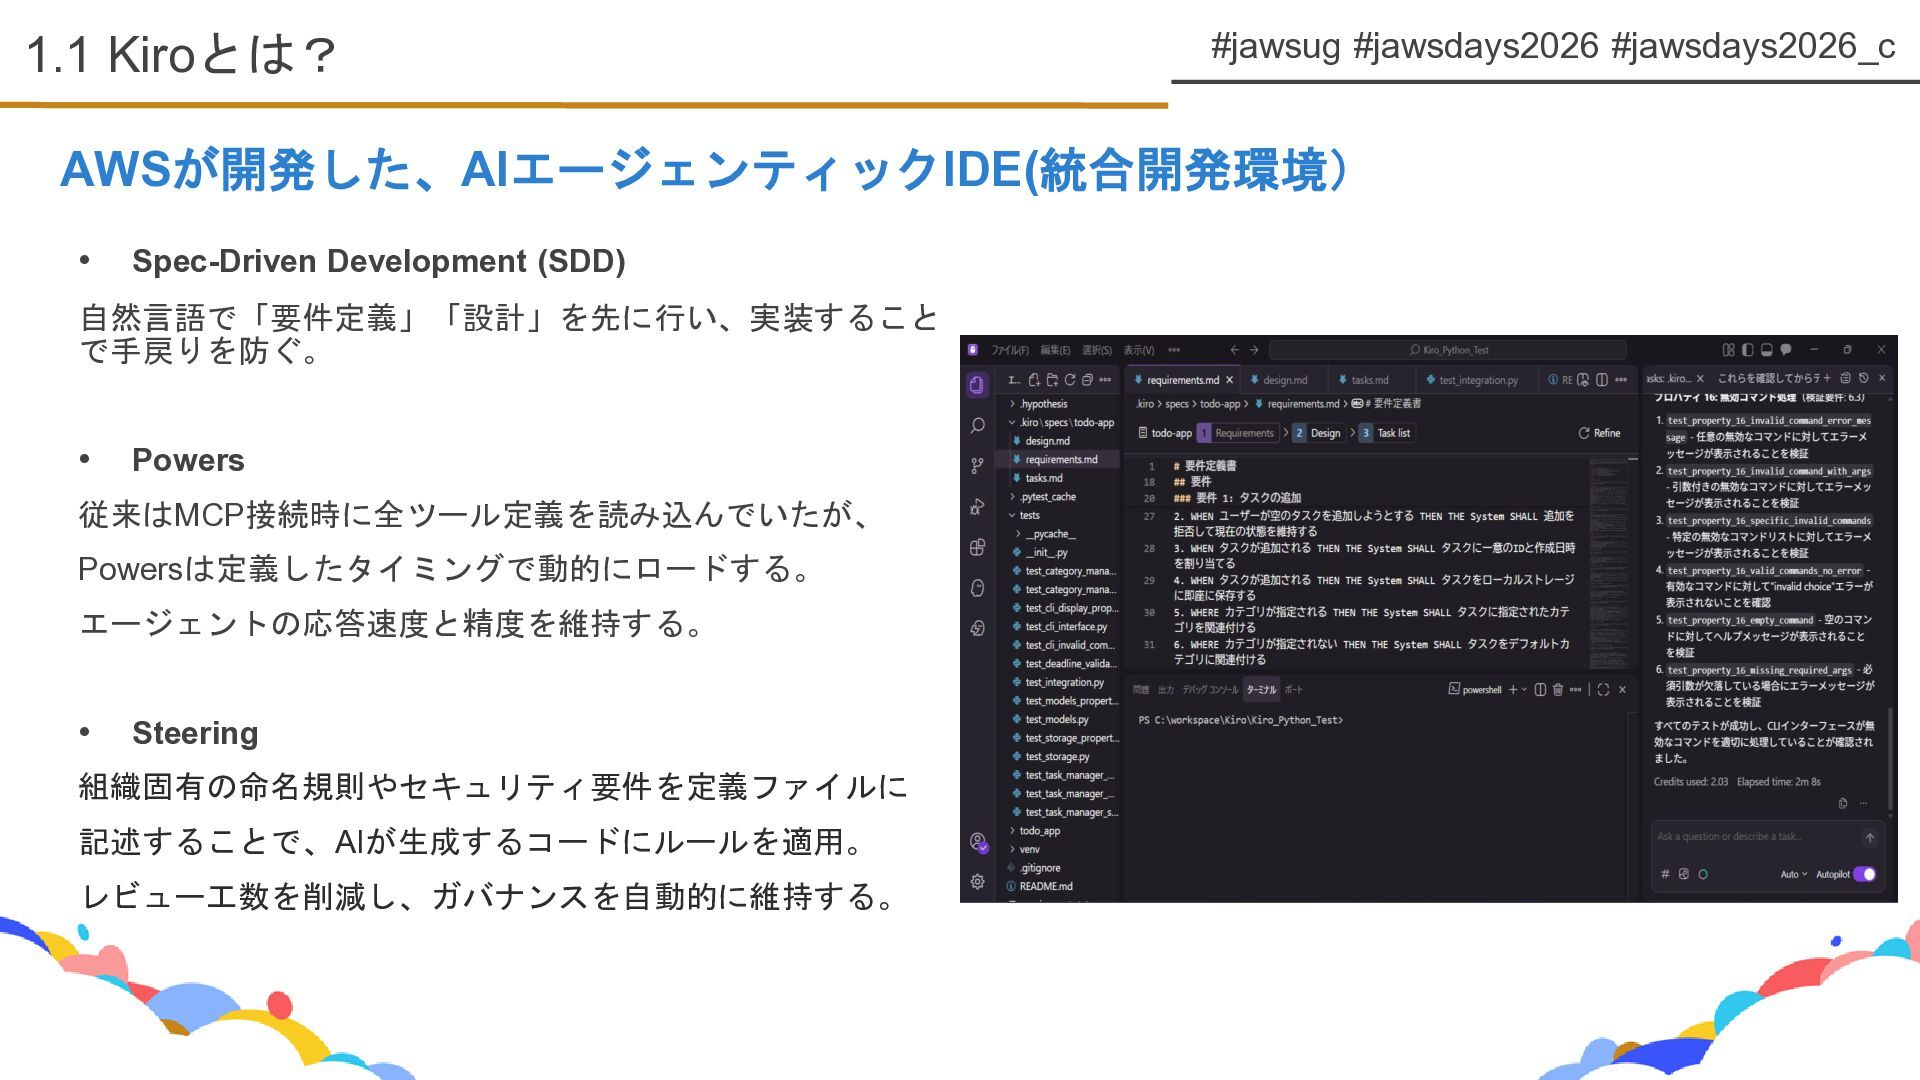Open the Source Control view icon
Image resolution: width=1920 pixels, height=1080 pixels.
click(x=977, y=466)
